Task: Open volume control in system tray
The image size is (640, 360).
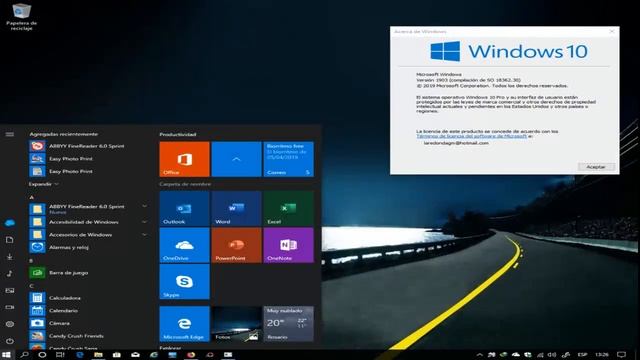Action: click(x=552, y=355)
